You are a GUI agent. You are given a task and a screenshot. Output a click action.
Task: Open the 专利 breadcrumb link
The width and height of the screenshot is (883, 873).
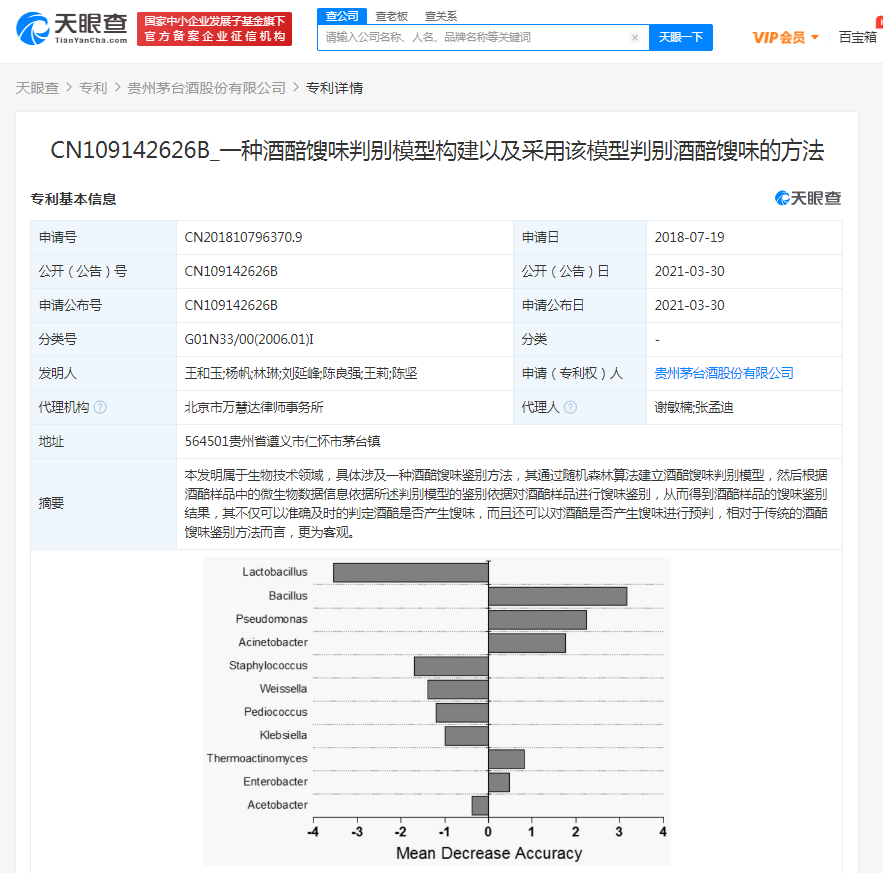click(93, 88)
